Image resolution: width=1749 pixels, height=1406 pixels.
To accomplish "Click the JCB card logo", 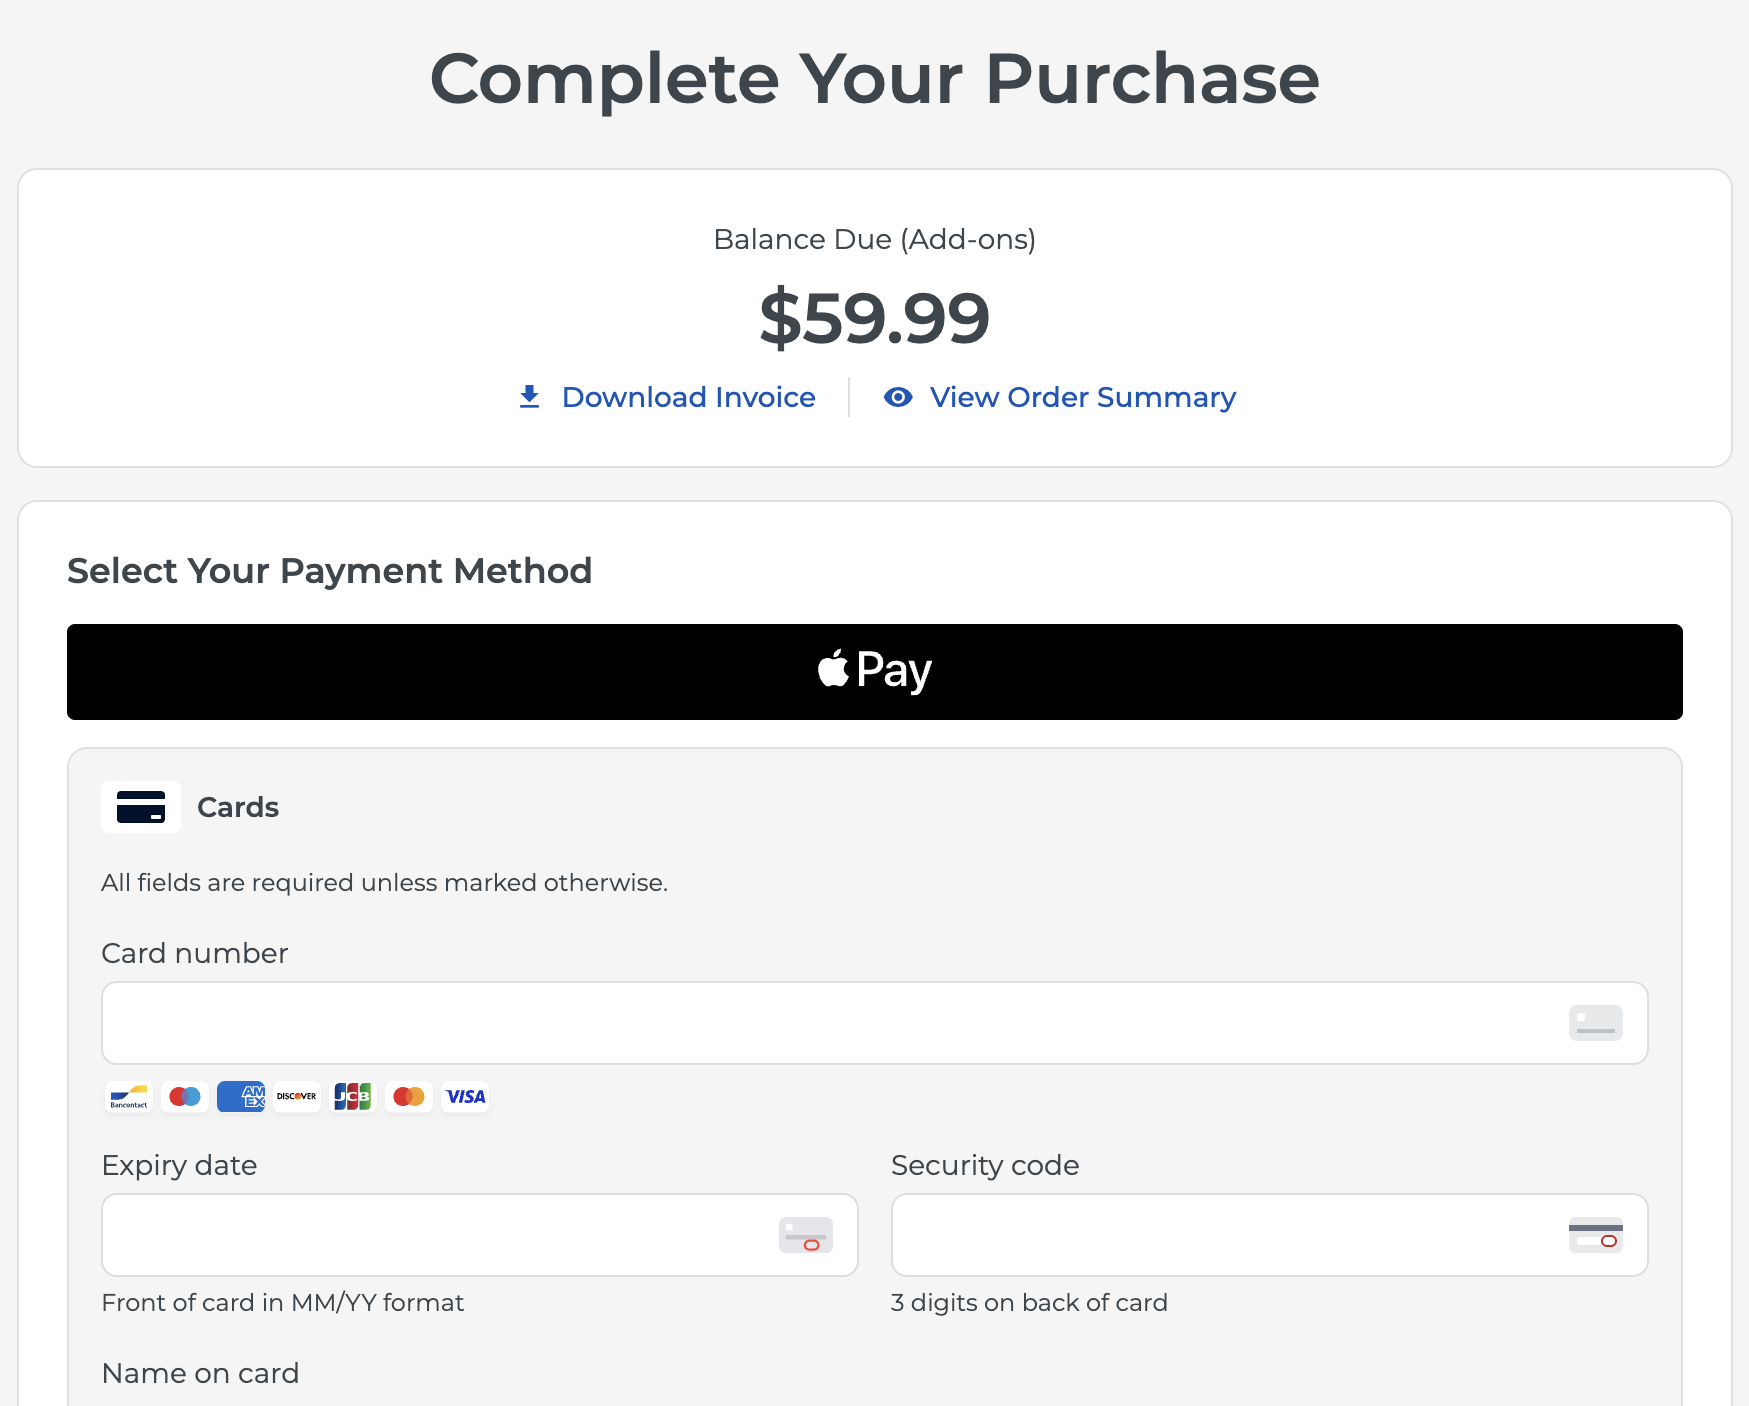I will (x=353, y=1097).
